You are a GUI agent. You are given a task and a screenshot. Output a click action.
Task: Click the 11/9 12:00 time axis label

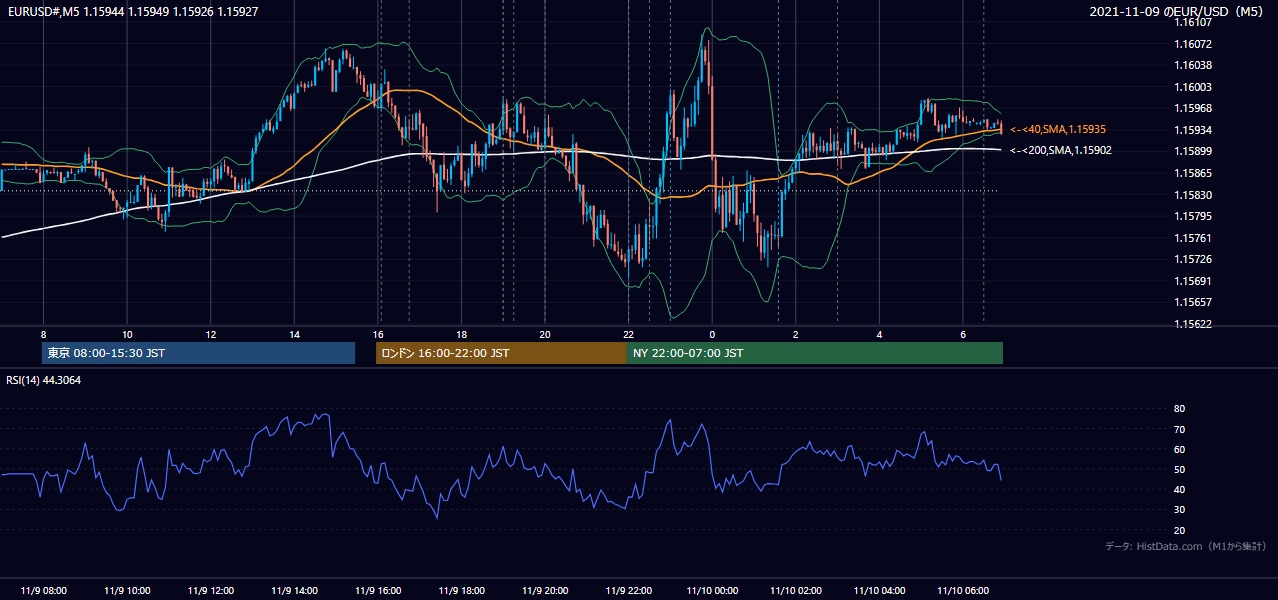210,591
